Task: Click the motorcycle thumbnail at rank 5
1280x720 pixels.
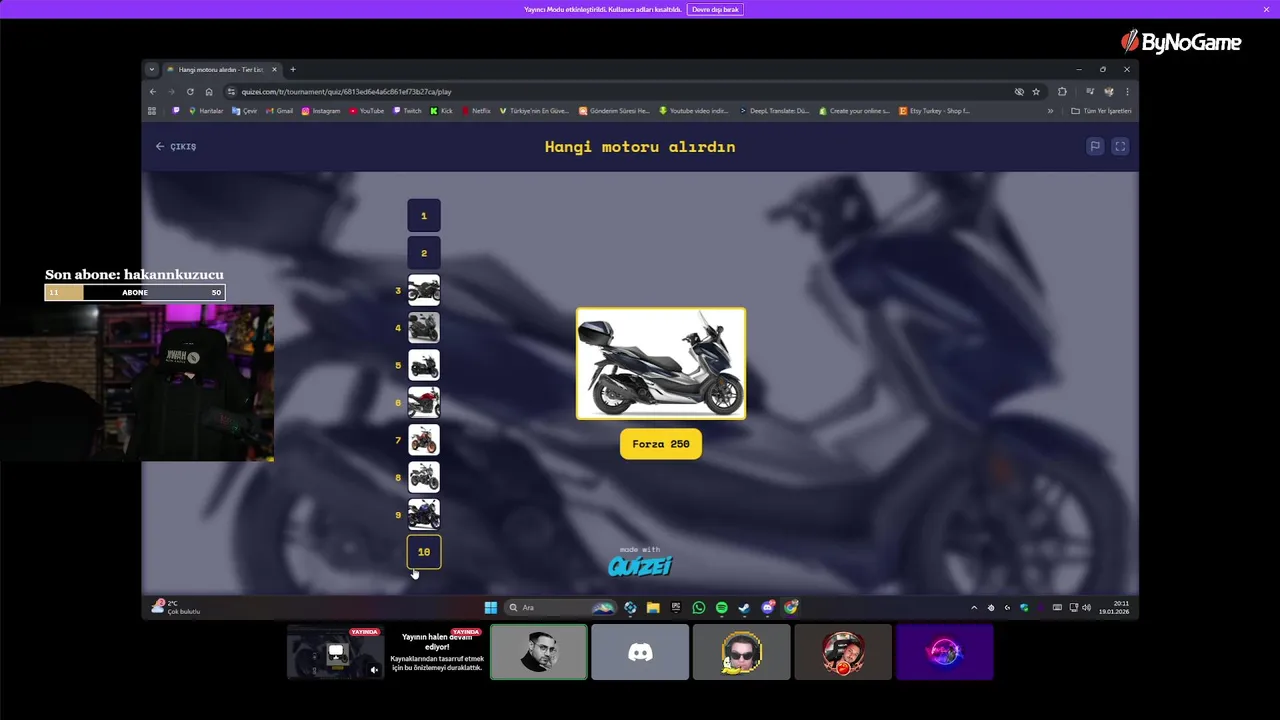Action: [x=424, y=365]
